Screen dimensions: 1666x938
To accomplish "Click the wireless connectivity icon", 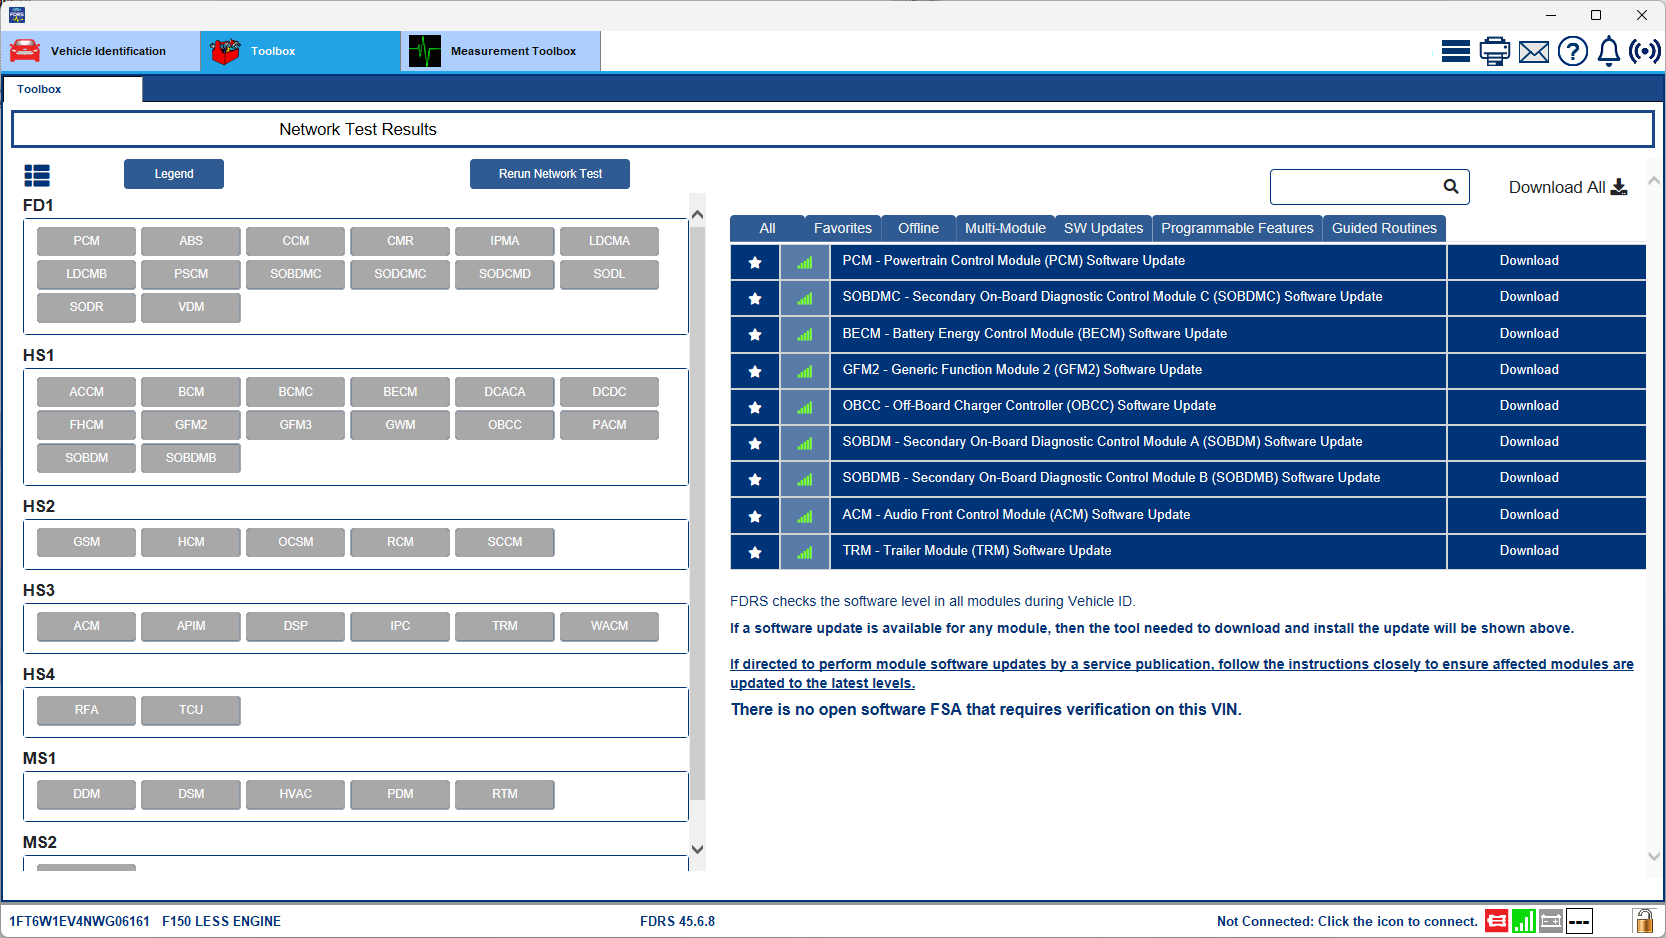I will 1644,50.
